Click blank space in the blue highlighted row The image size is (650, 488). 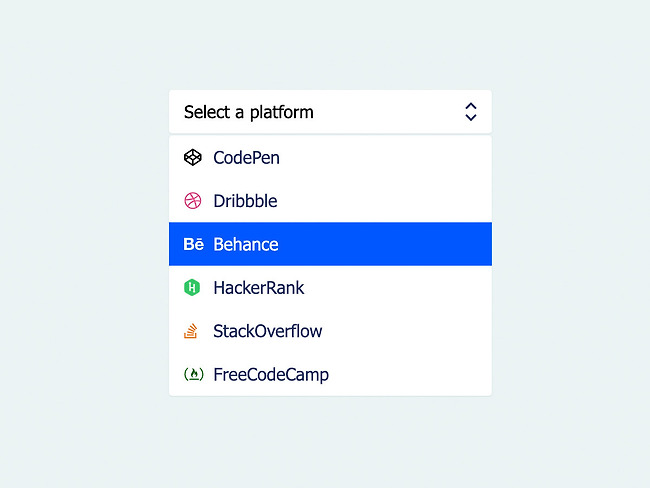(x=386, y=244)
